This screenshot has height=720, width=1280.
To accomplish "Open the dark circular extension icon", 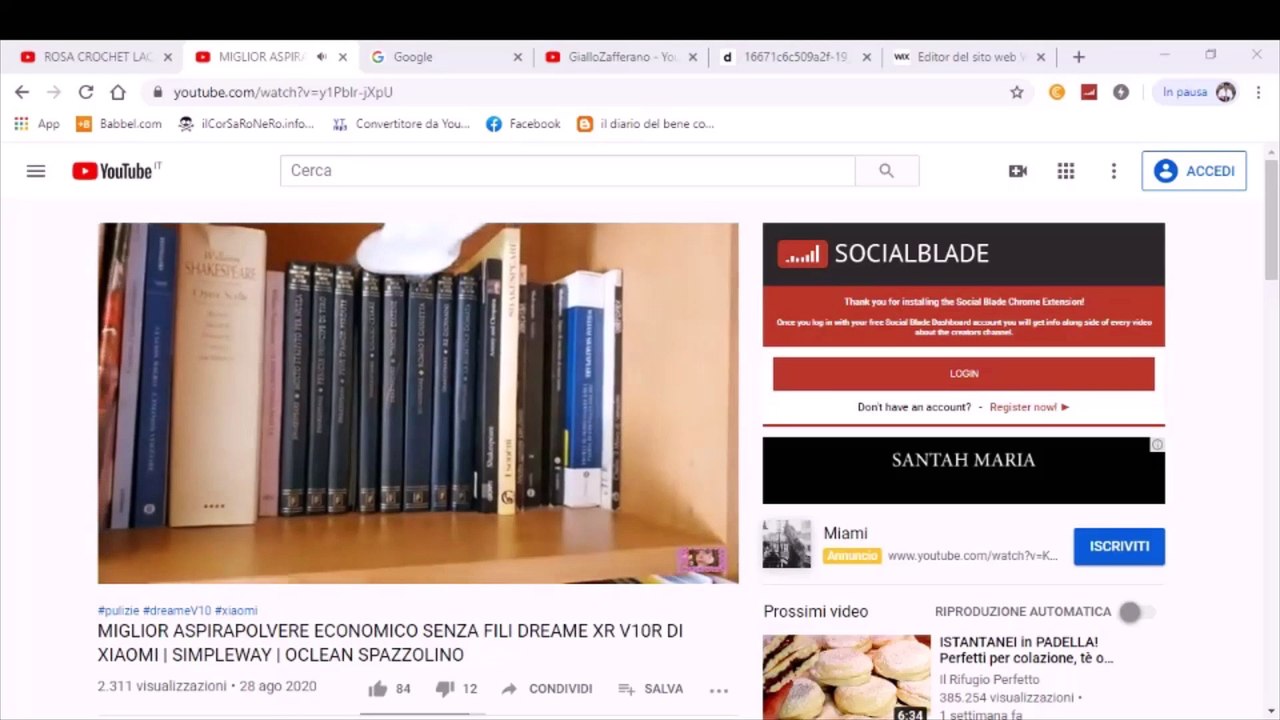I will (x=1121, y=92).
